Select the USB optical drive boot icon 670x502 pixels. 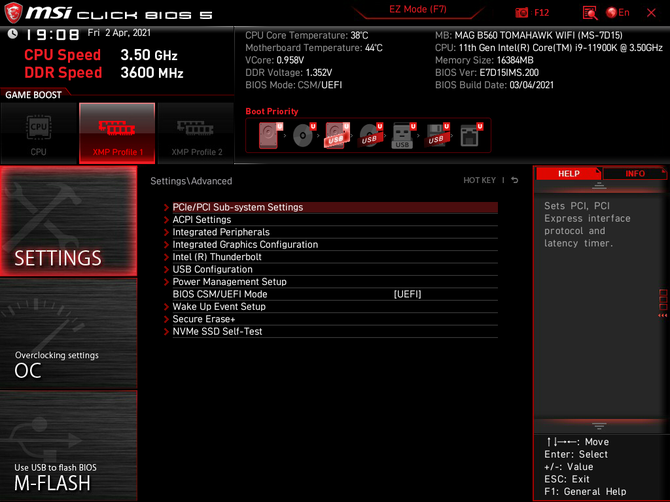(370, 135)
